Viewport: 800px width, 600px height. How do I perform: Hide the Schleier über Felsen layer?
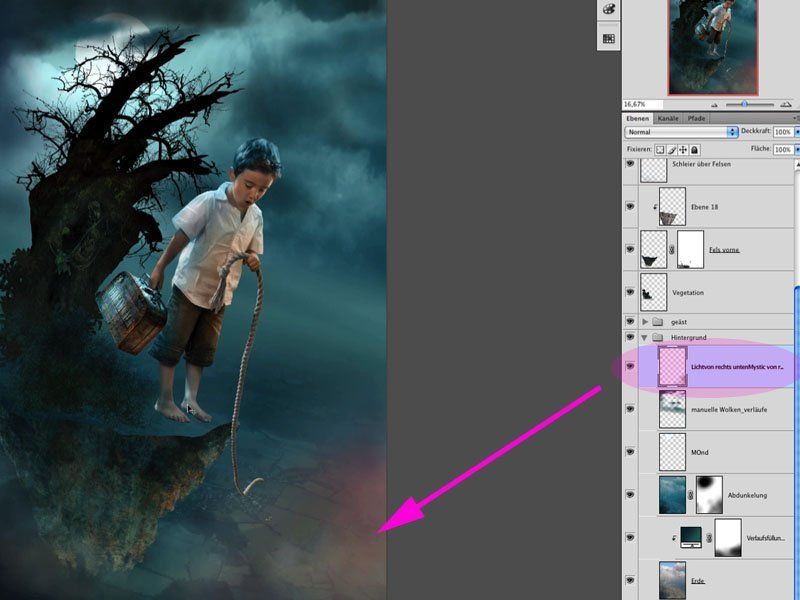coord(630,164)
